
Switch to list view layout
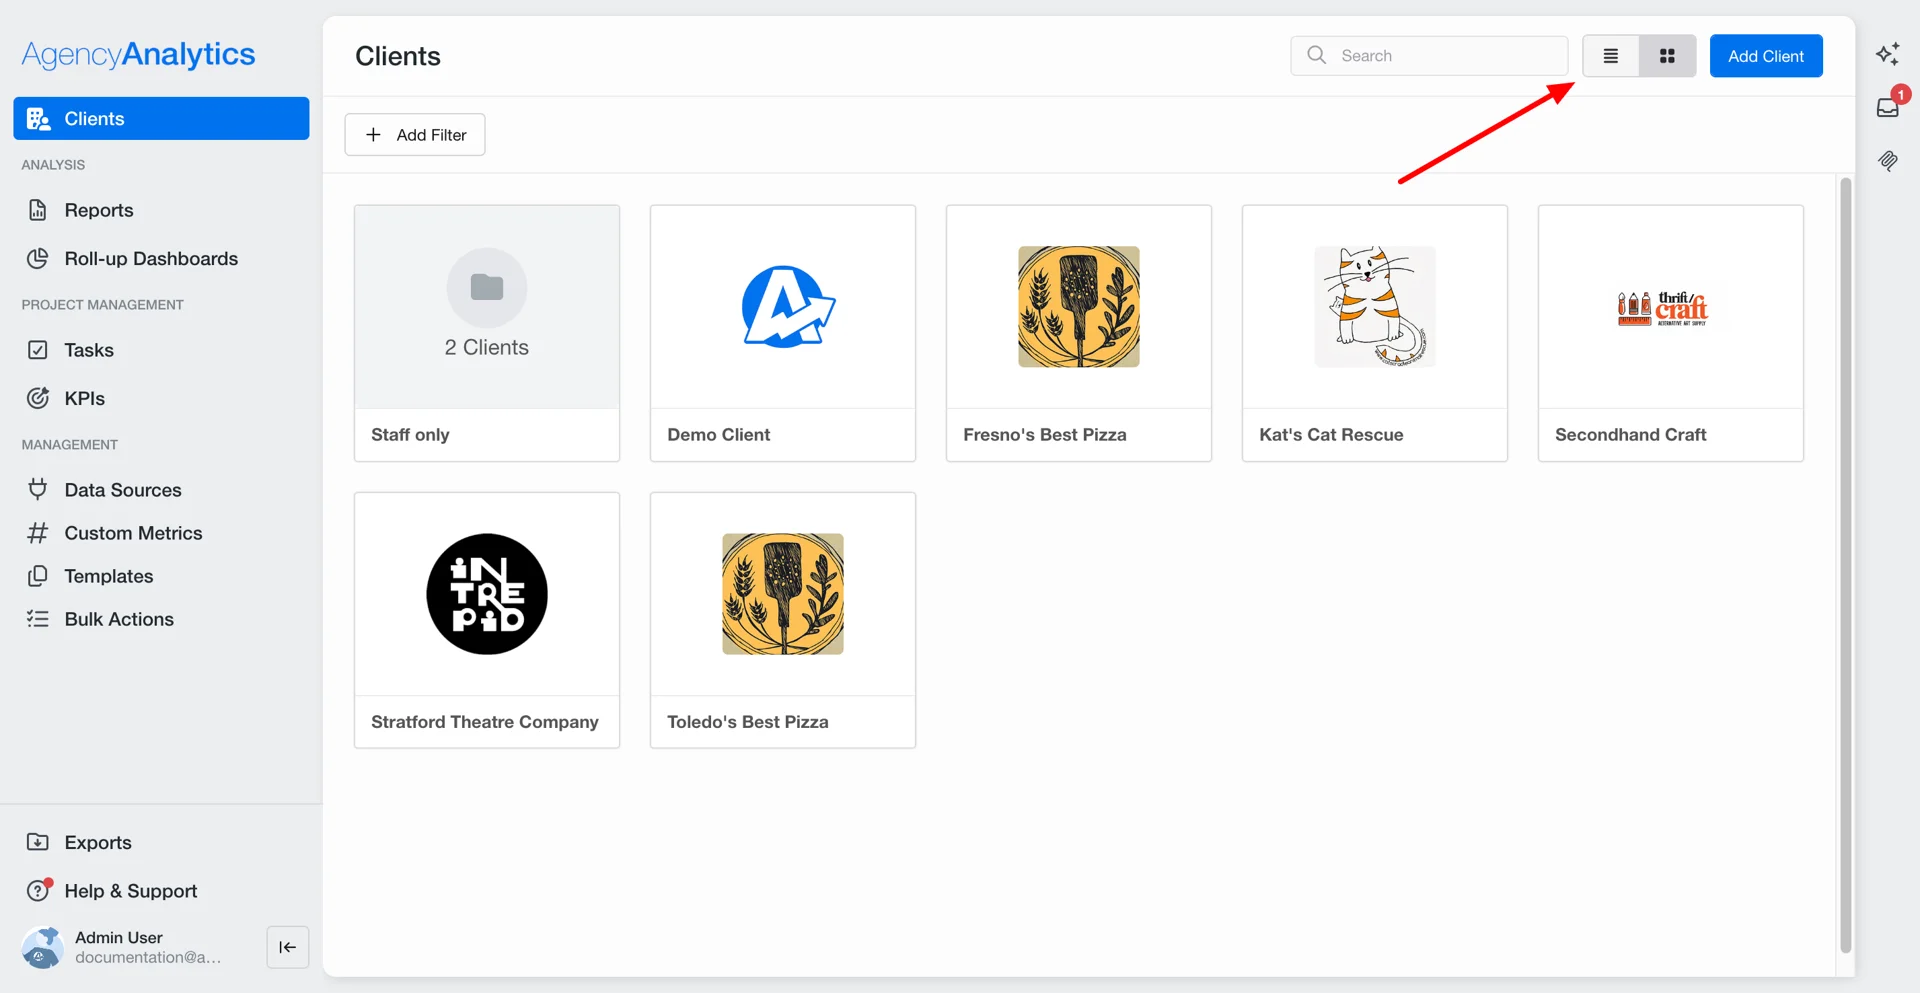click(x=1611, y=56)
